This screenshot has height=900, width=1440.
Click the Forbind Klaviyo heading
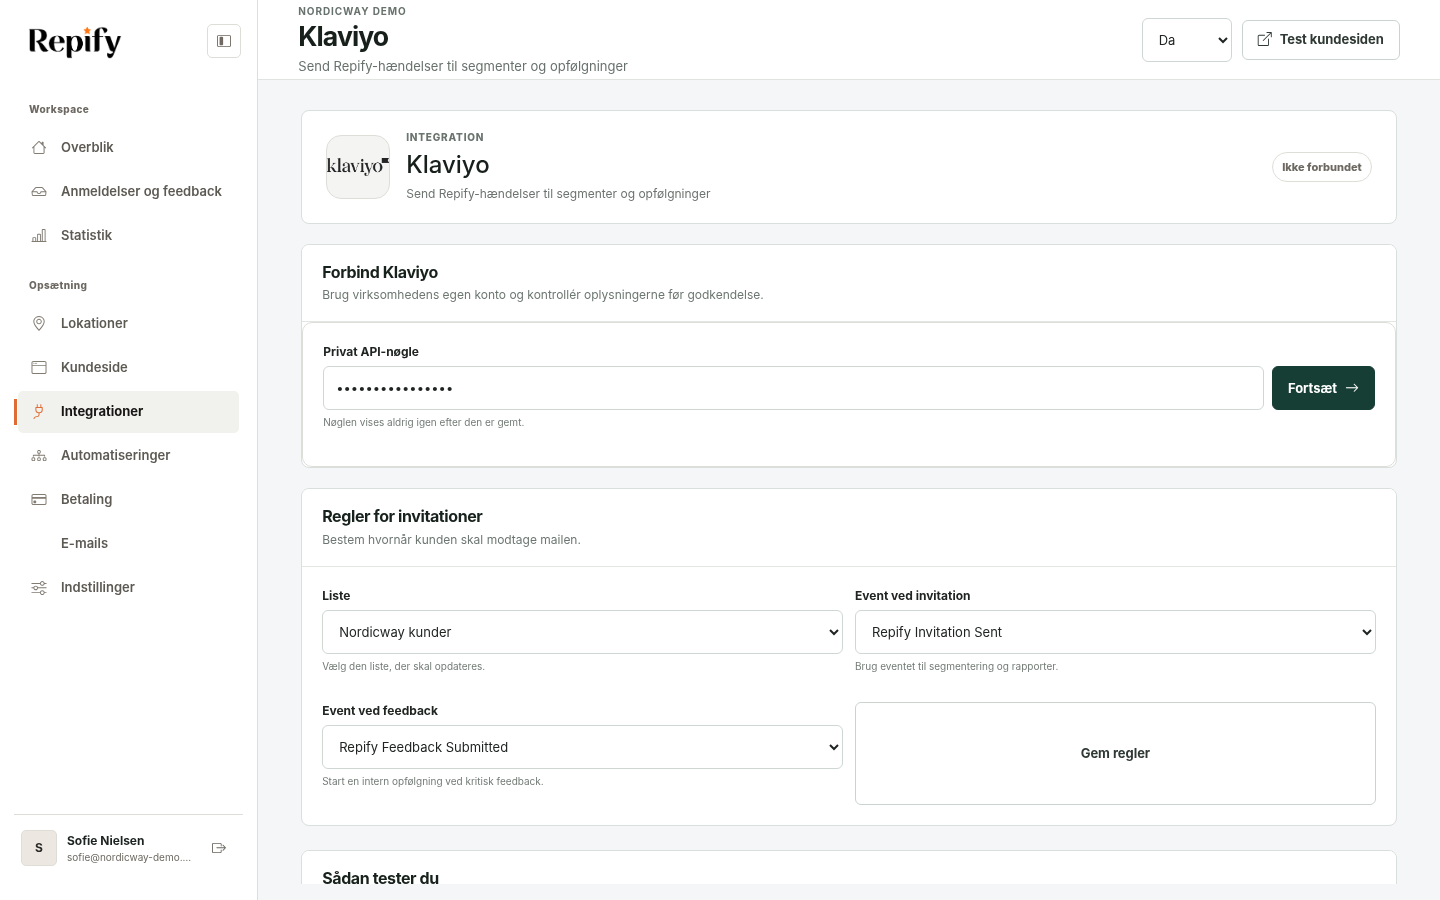[x=380, y=272]
